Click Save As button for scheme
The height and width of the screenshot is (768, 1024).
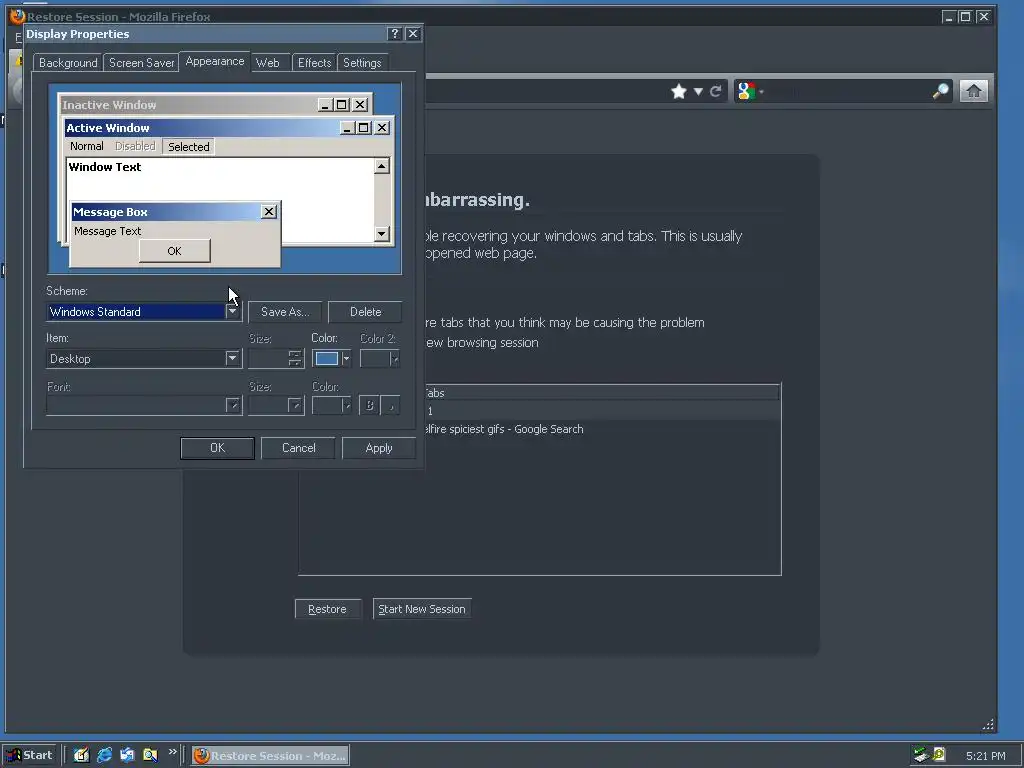285,312
